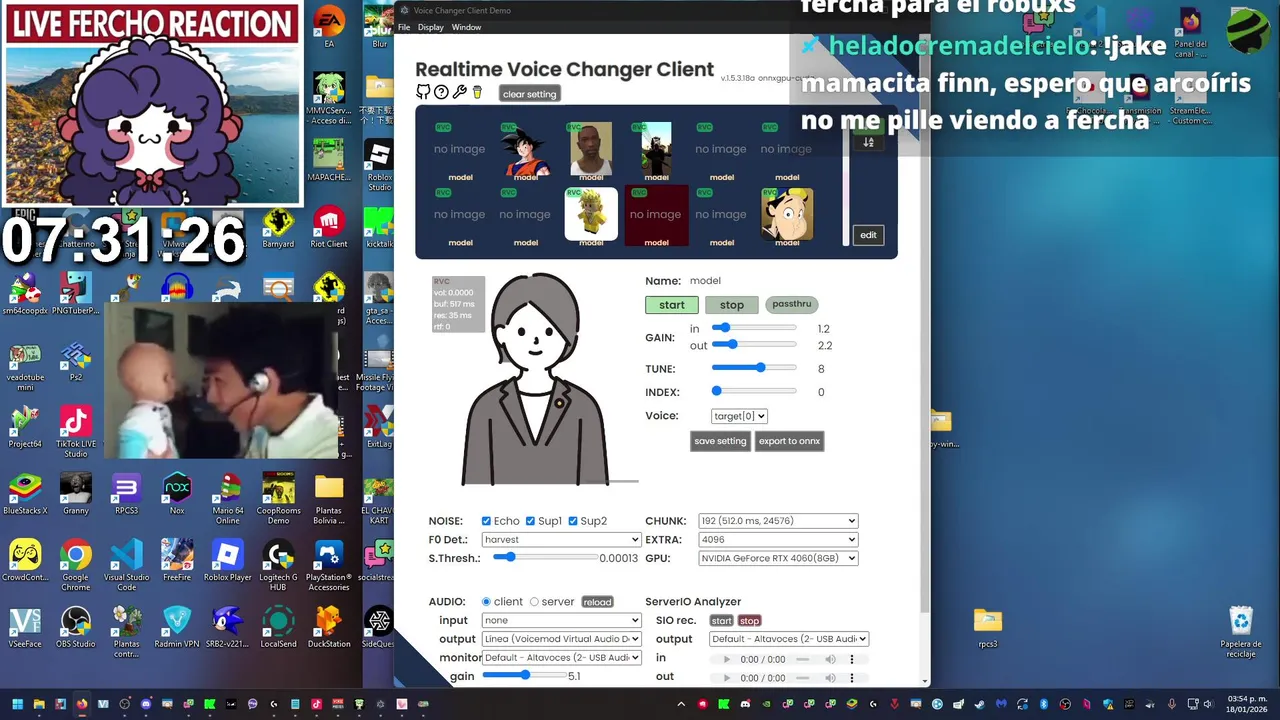Click the A-Z sort models icon
The width and height of the screenshot is (1280, 720).
pyautogui.click(x=868, y=142)
